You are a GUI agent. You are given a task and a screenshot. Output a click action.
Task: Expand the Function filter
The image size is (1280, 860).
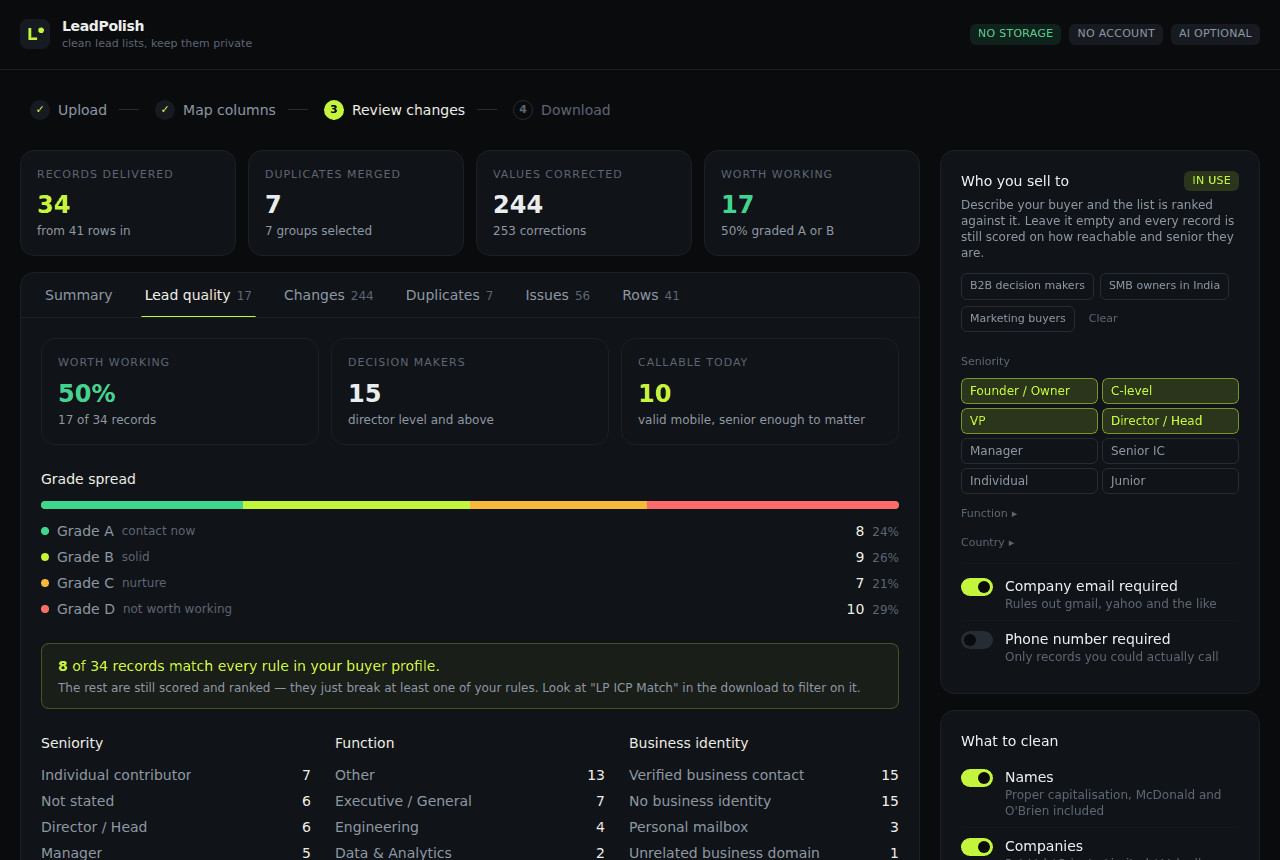pyautogui.click(x=989, y=513)
